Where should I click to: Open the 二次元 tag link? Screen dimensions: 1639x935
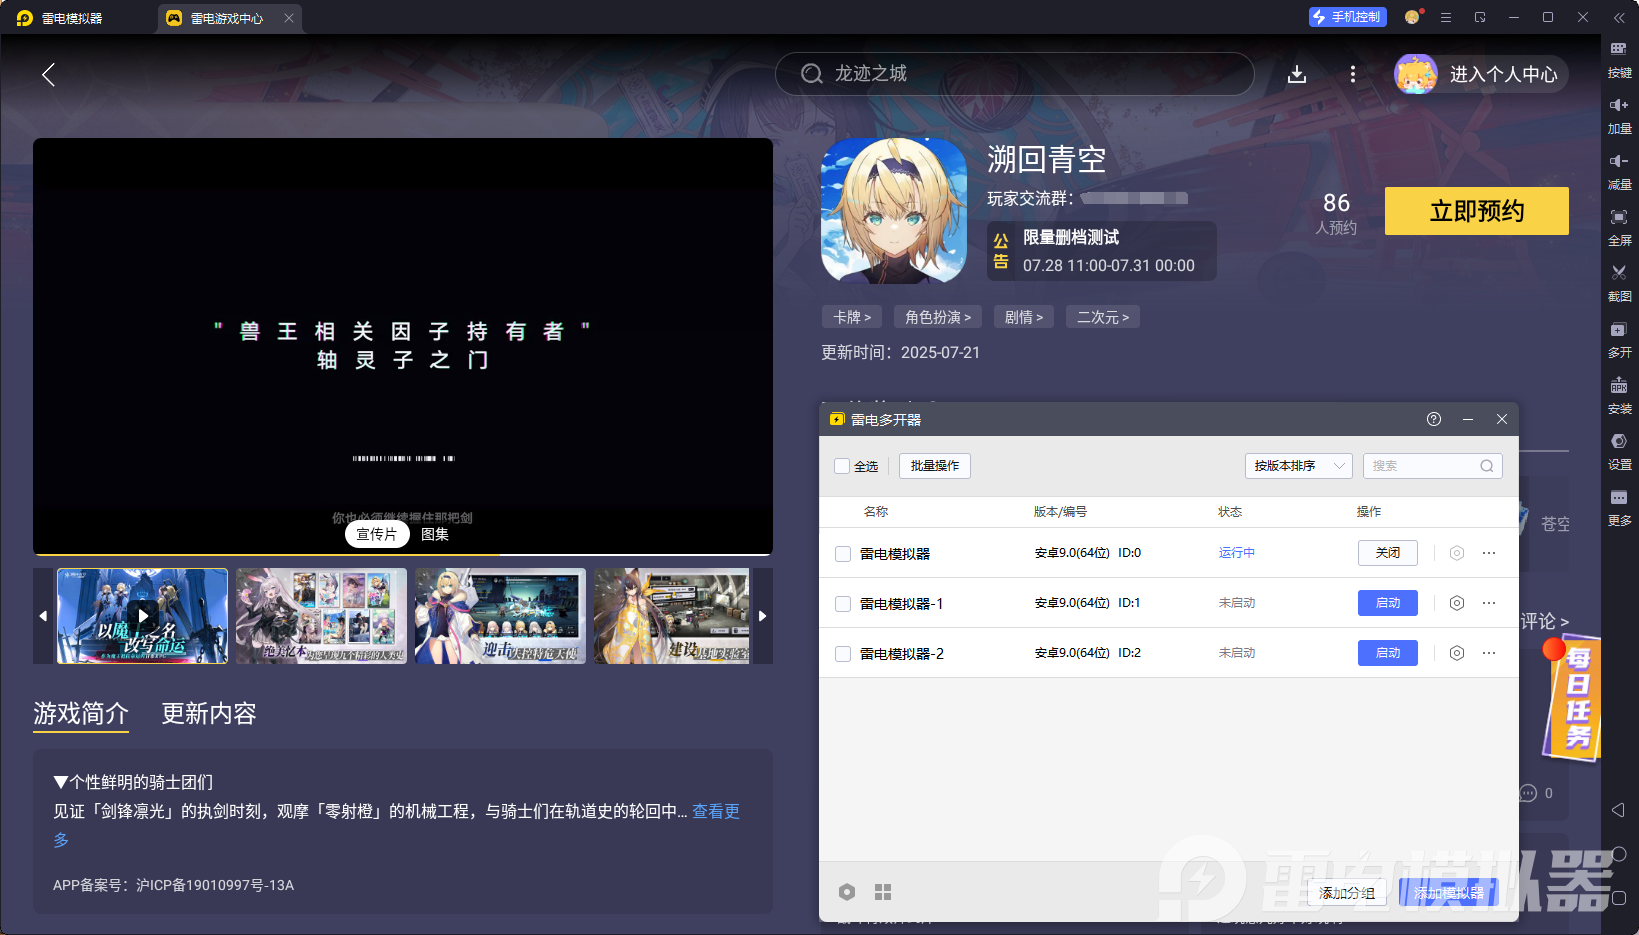(1103, 317)
